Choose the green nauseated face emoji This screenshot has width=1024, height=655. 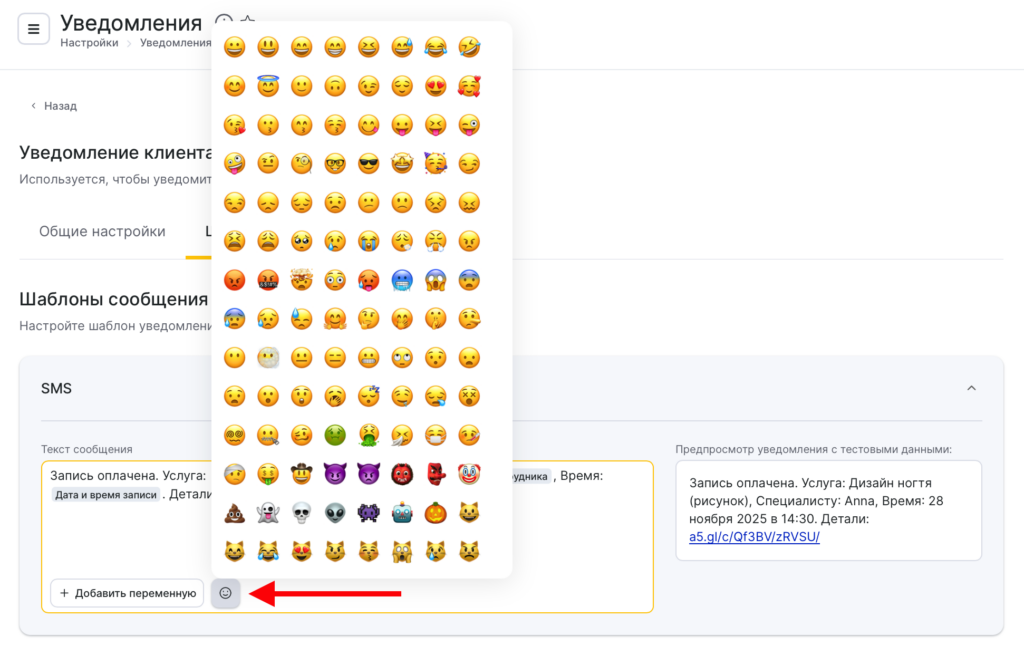pos(335,435)
